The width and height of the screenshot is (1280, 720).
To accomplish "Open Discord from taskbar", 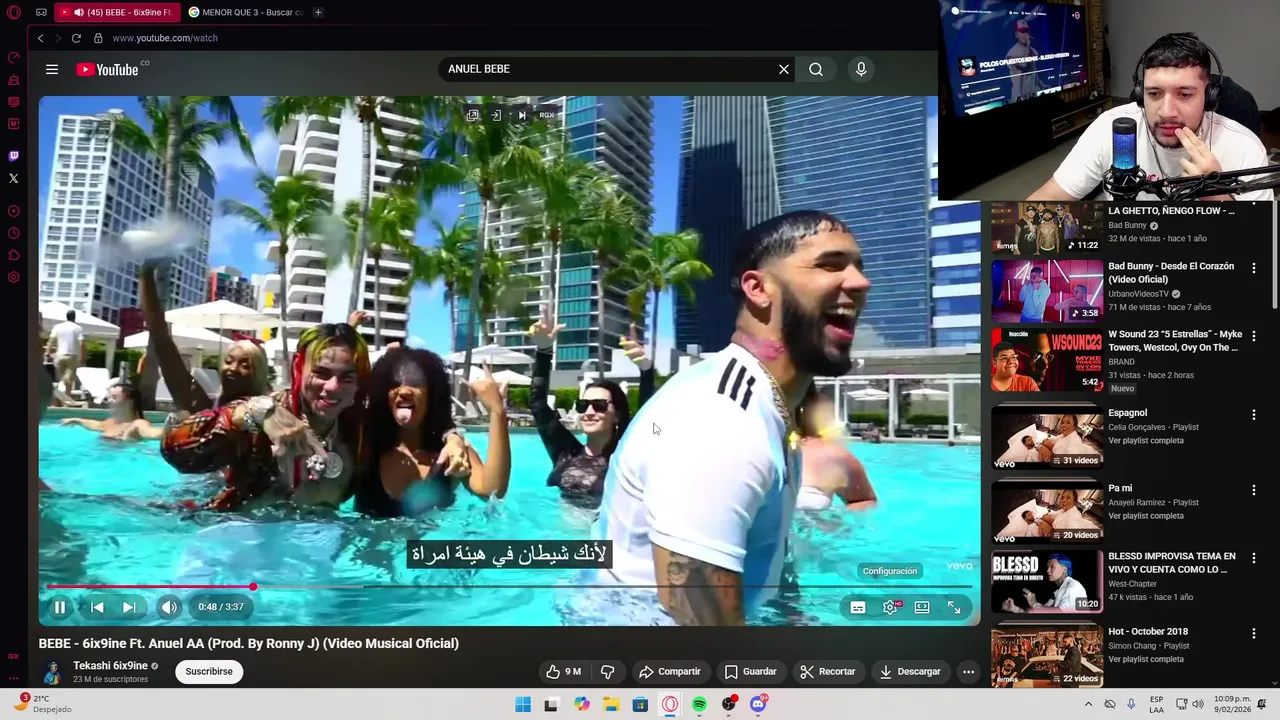I will click(x=758, y=704).
